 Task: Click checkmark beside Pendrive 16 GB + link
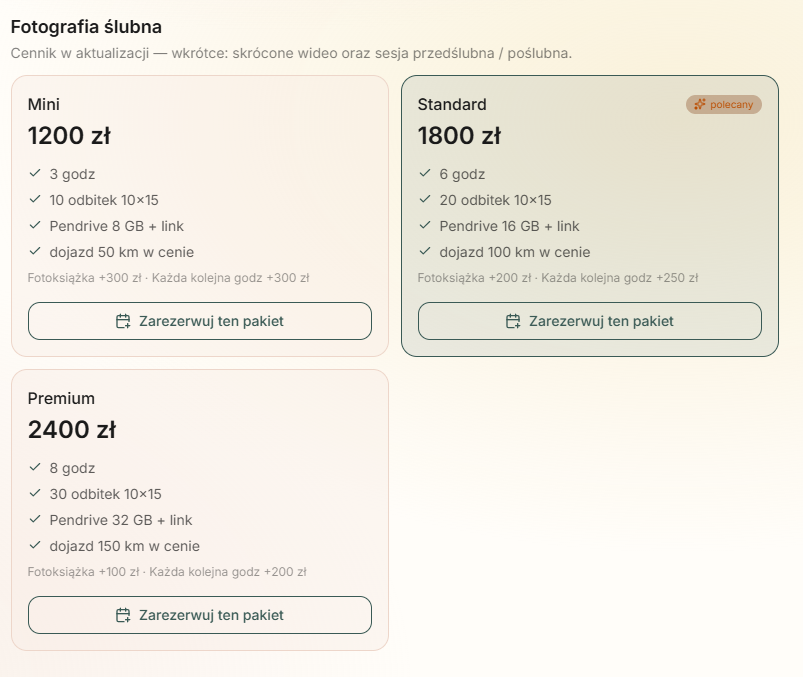(x=425, y=225)
